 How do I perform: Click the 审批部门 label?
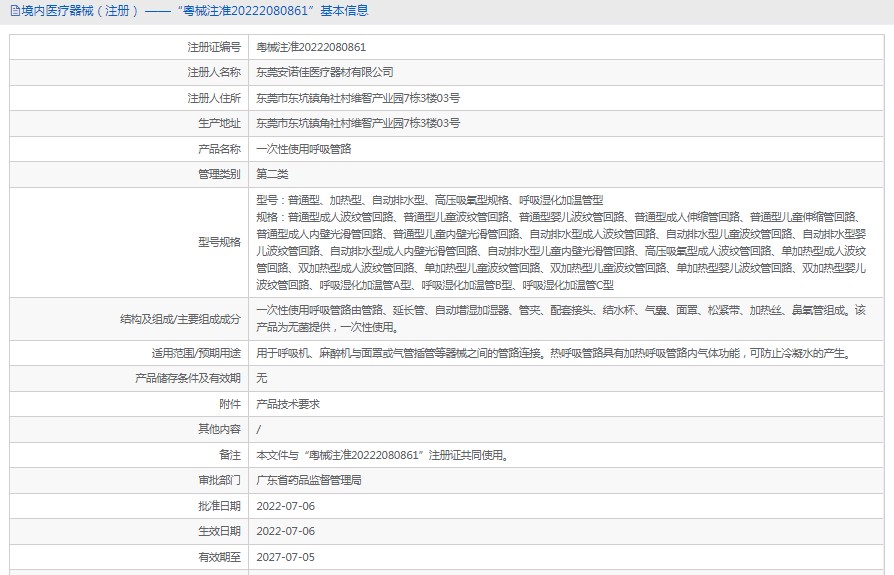click(219, 480)
